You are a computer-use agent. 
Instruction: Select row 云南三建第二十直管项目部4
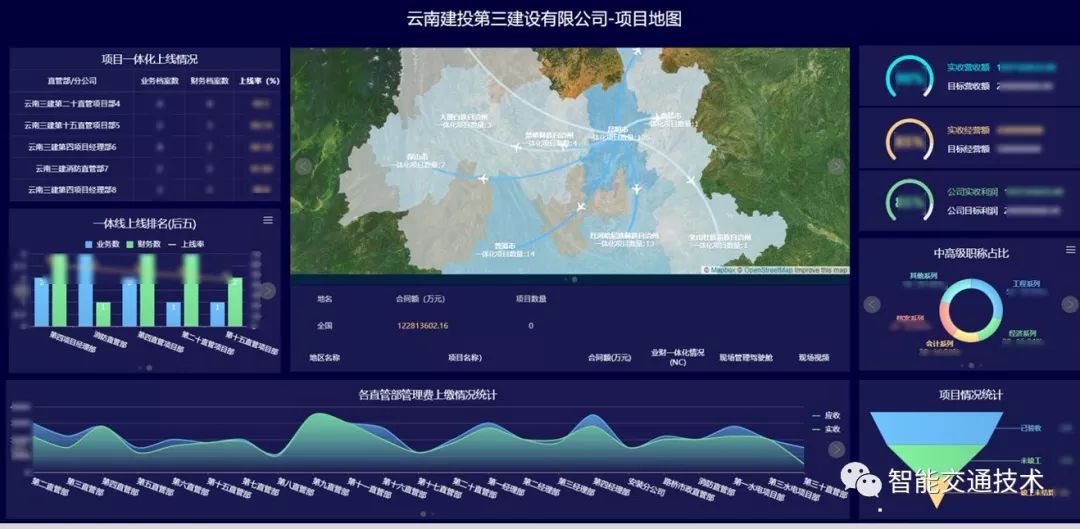tap(145, 104)
